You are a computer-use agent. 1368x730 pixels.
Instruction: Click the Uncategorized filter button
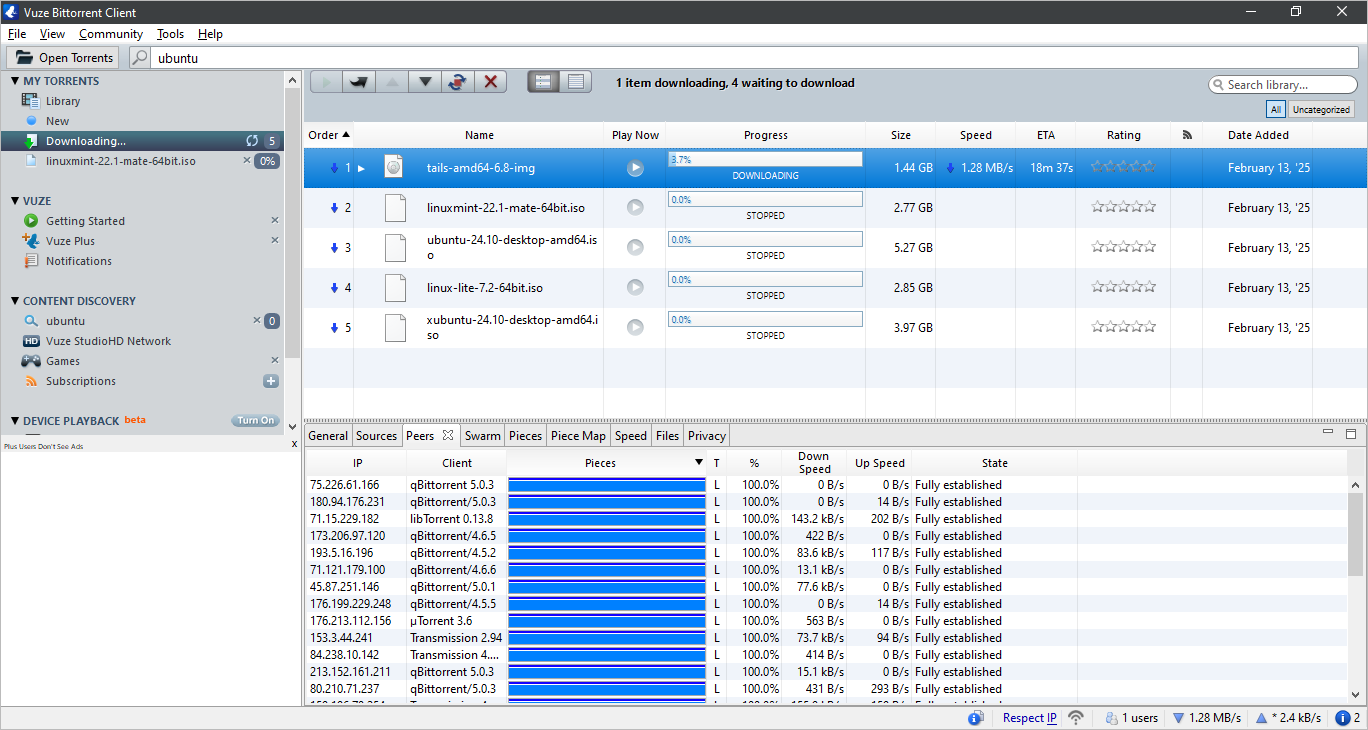pyautogui.click(x=1321, y=110)
